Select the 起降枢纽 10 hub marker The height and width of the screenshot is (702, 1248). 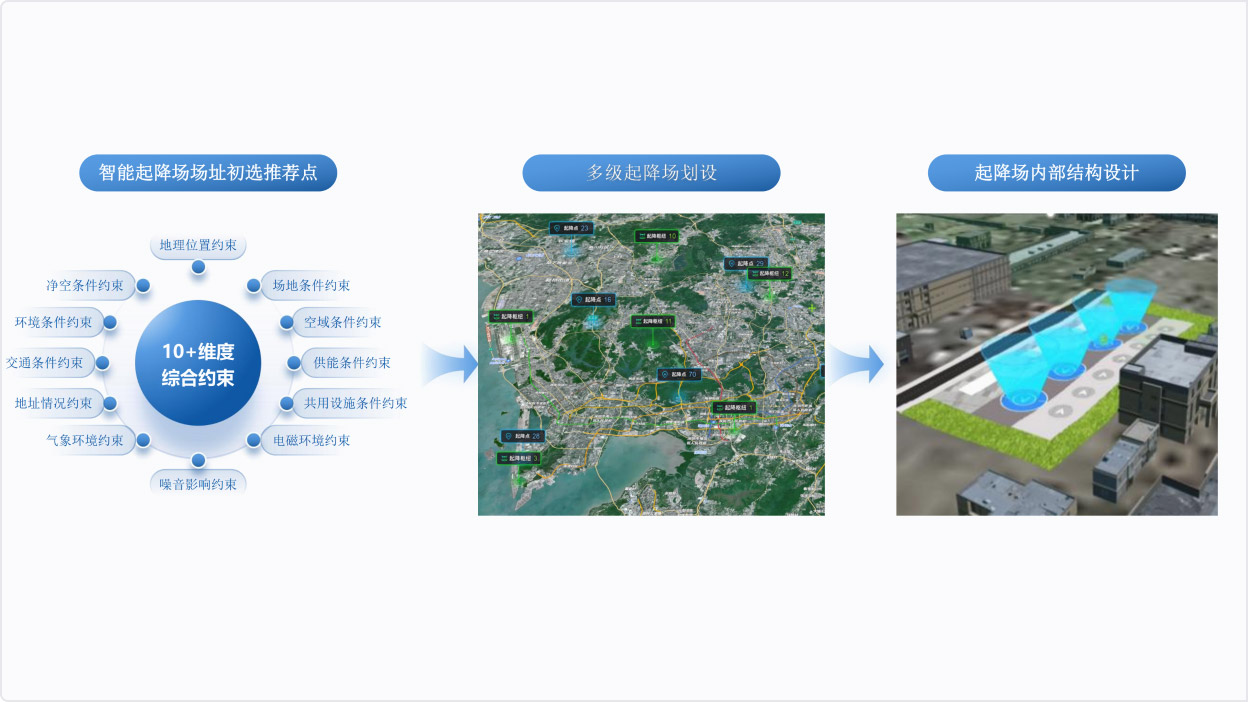point(656,236)
